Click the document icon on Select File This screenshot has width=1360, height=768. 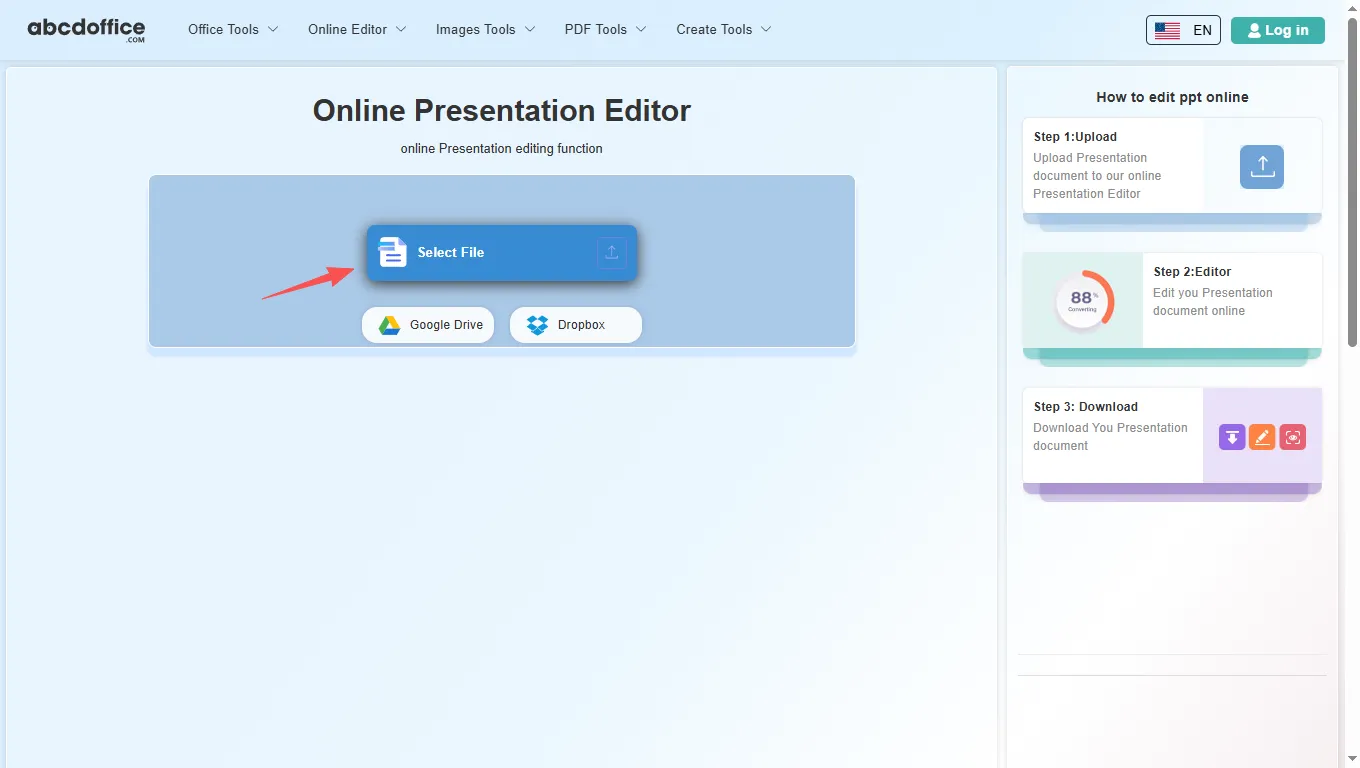pyautogui.click(x=393, y=252)
